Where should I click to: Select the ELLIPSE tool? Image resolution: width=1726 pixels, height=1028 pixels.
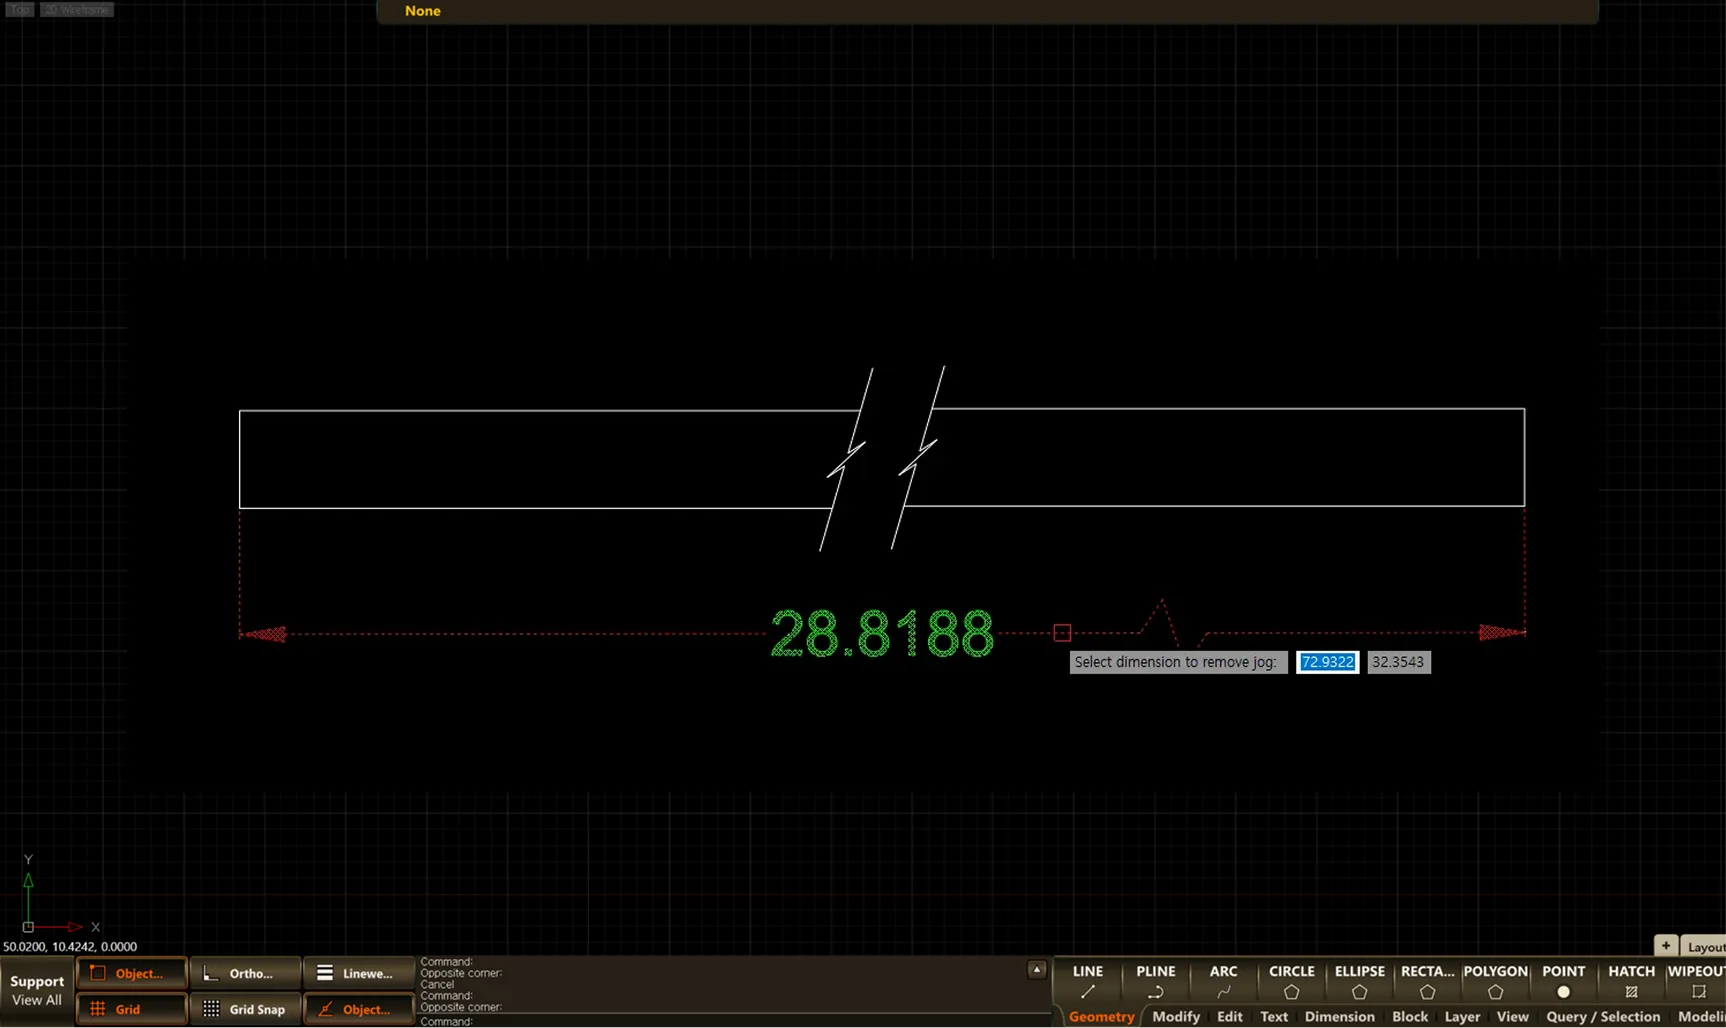(1359, 981)
